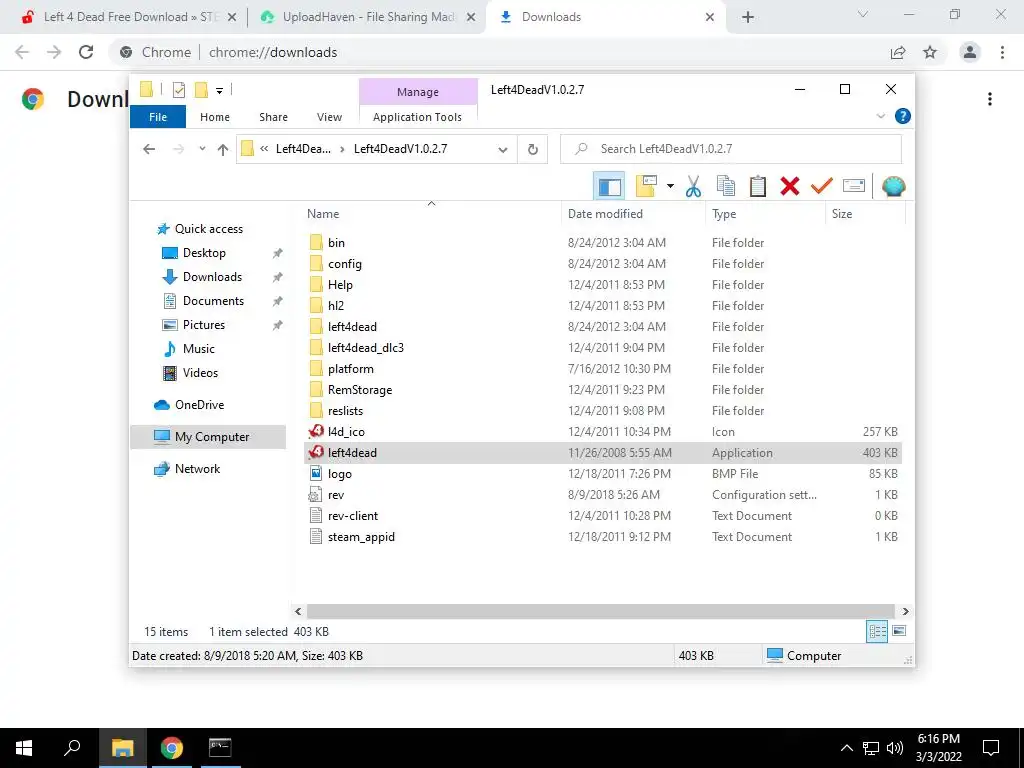The width and height of the screenshot is (1024, 768).
Task: Toggle the preview pane layout icon
Action: 609,187
